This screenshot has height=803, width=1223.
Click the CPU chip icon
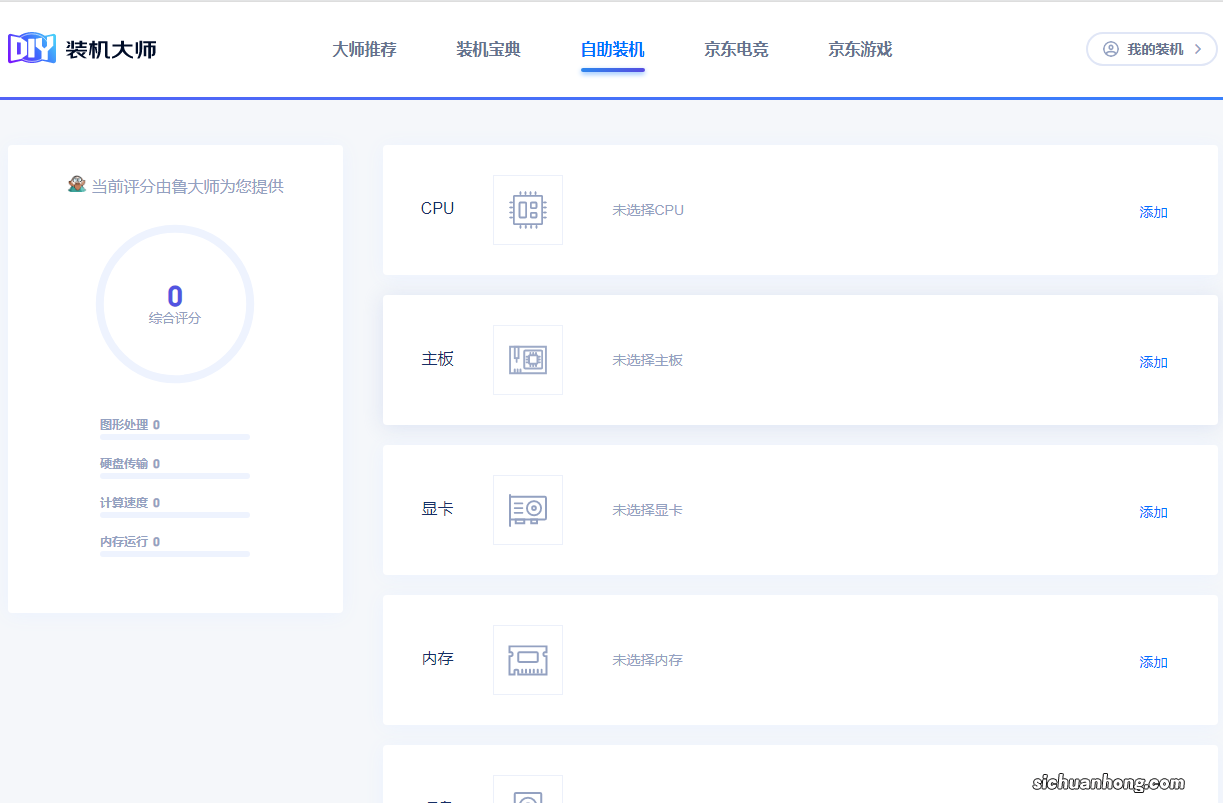click(527, 209)
